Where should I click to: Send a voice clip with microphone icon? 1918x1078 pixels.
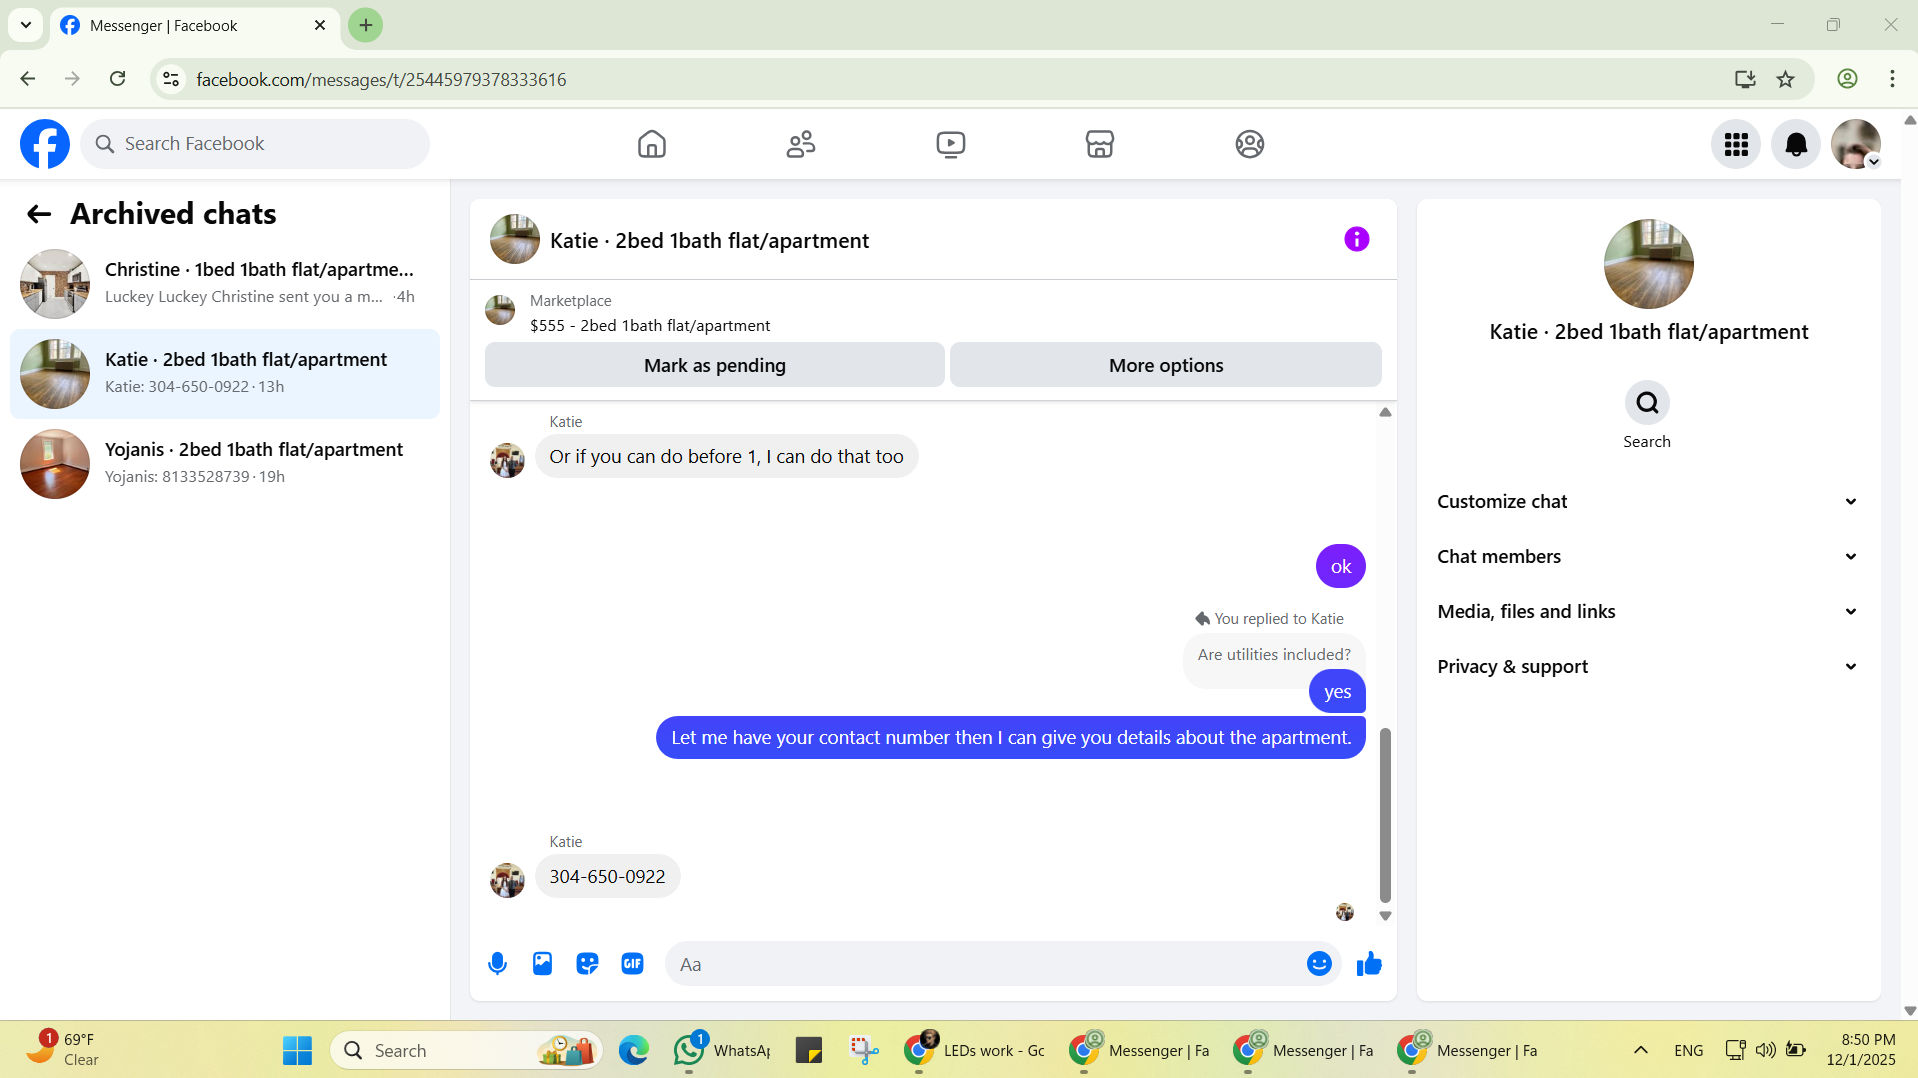coord(497,964)
